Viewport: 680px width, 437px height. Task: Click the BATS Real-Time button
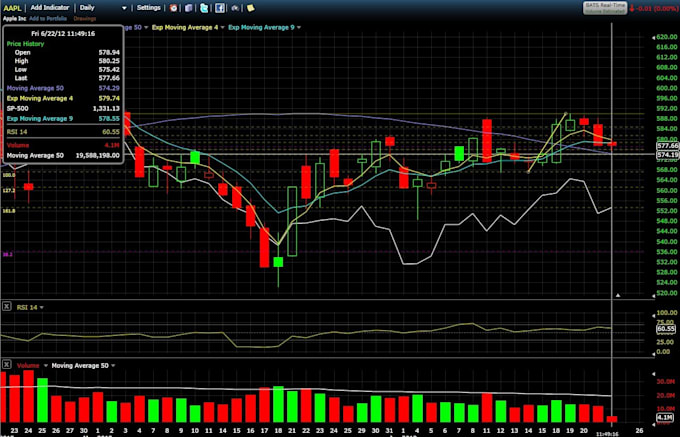605,8
